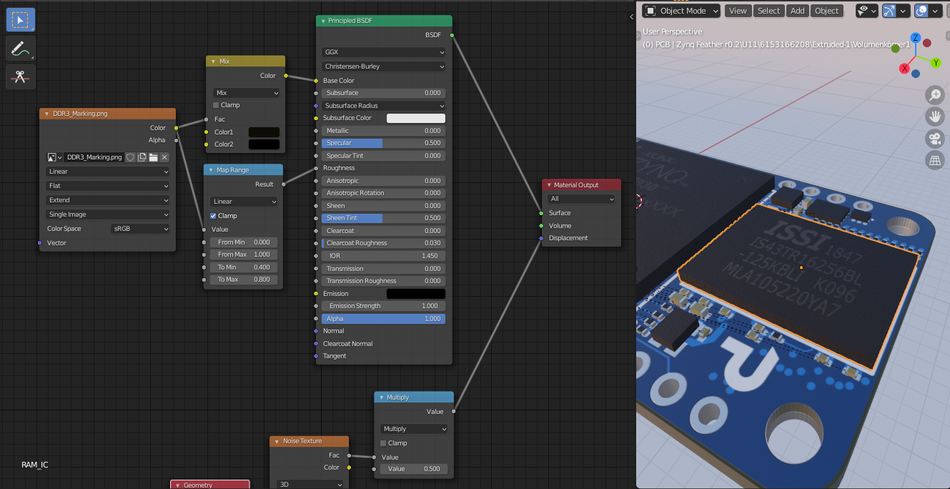Click the Subsurface Color white swatch
This screenshot has width=950, height=489.
(416, 118)
